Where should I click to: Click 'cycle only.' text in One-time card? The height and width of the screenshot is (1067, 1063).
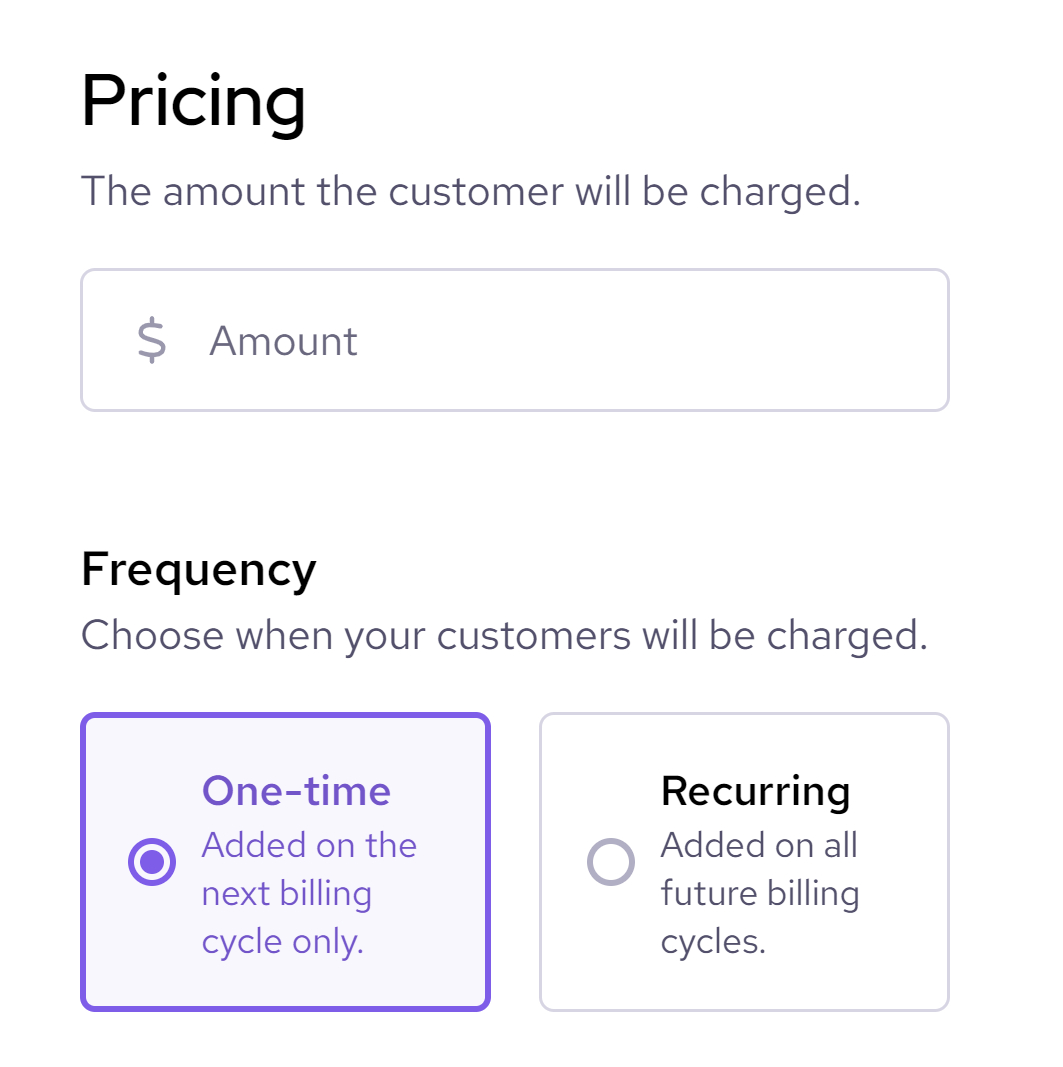click(x=283, y=942)
